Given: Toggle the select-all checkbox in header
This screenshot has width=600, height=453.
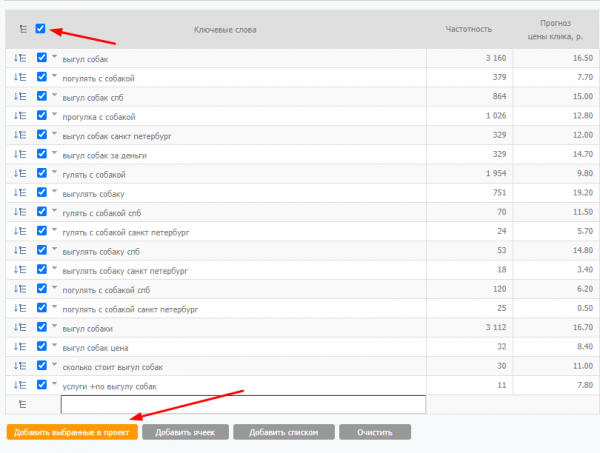Looking at the screenshot, I should click(40, 29).
